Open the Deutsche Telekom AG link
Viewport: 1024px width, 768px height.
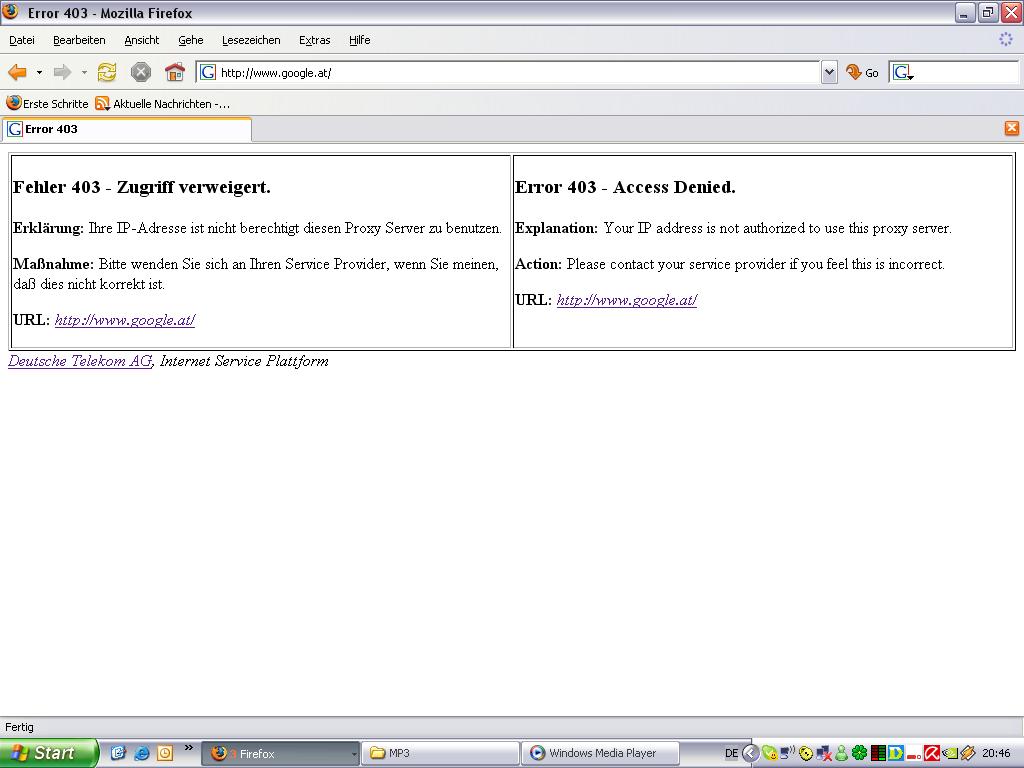pyautogui.click(x=80, y=360)
